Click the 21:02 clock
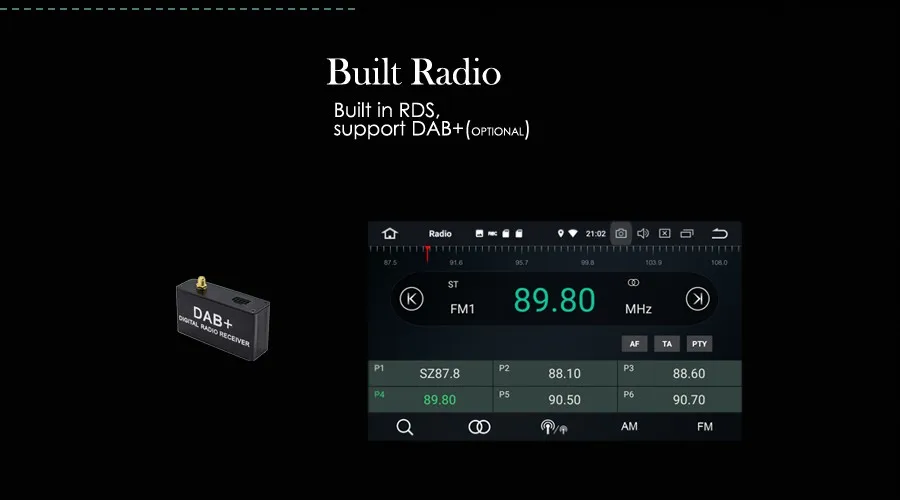Screen dimensions: 900x500 [x=595, y=234]
